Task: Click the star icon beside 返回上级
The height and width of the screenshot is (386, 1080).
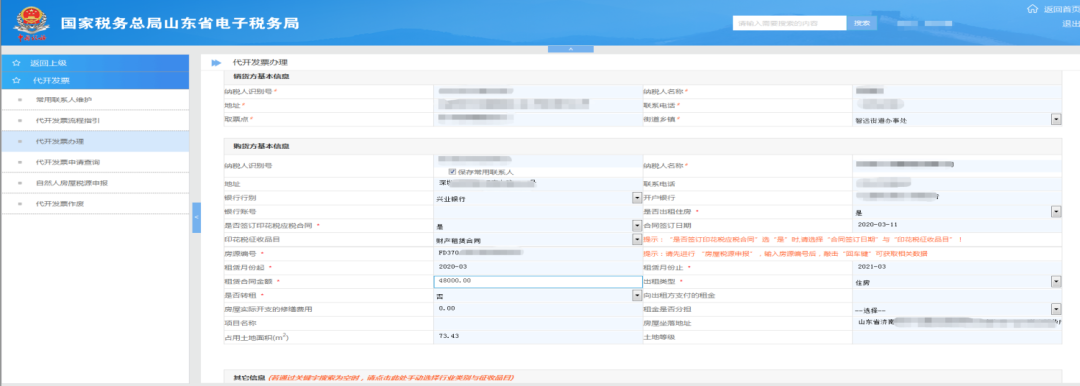Action: (x=16, y=63)
